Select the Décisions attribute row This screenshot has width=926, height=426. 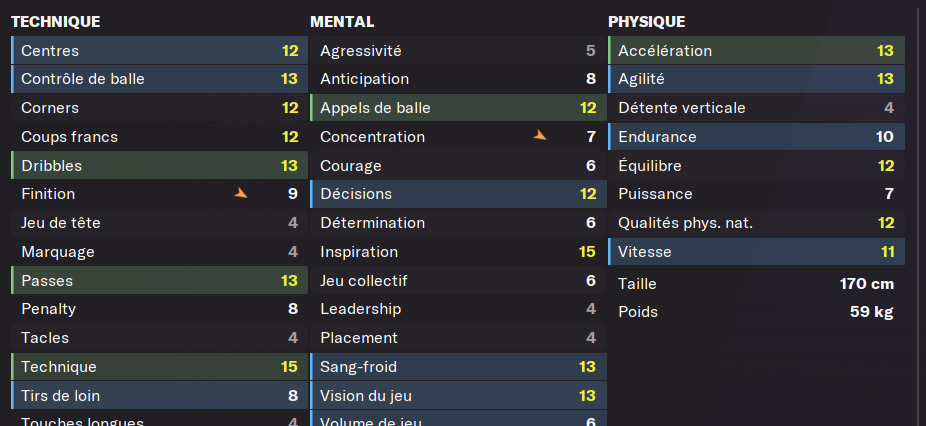pyautogui.click(x=458, y=194)
